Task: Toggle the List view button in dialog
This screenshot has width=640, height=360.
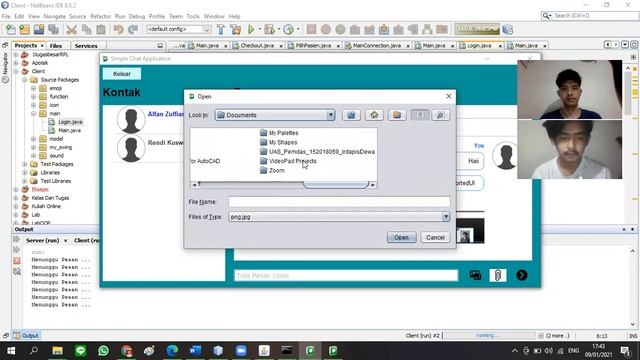Action: click(420, 115)
